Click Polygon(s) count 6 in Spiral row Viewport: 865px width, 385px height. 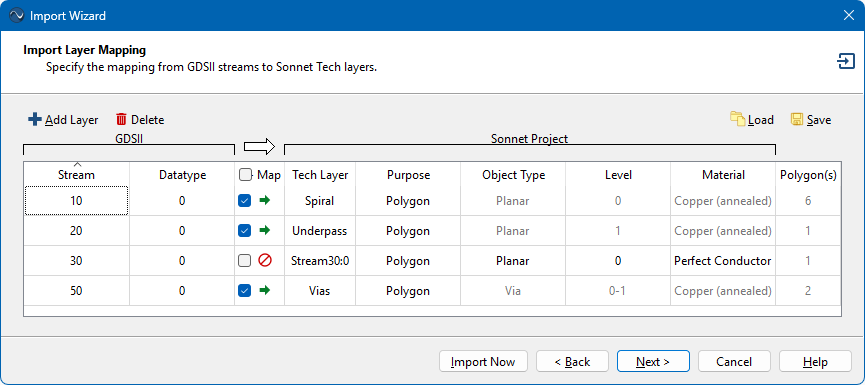pyautogui.click(x=808, y=201)
